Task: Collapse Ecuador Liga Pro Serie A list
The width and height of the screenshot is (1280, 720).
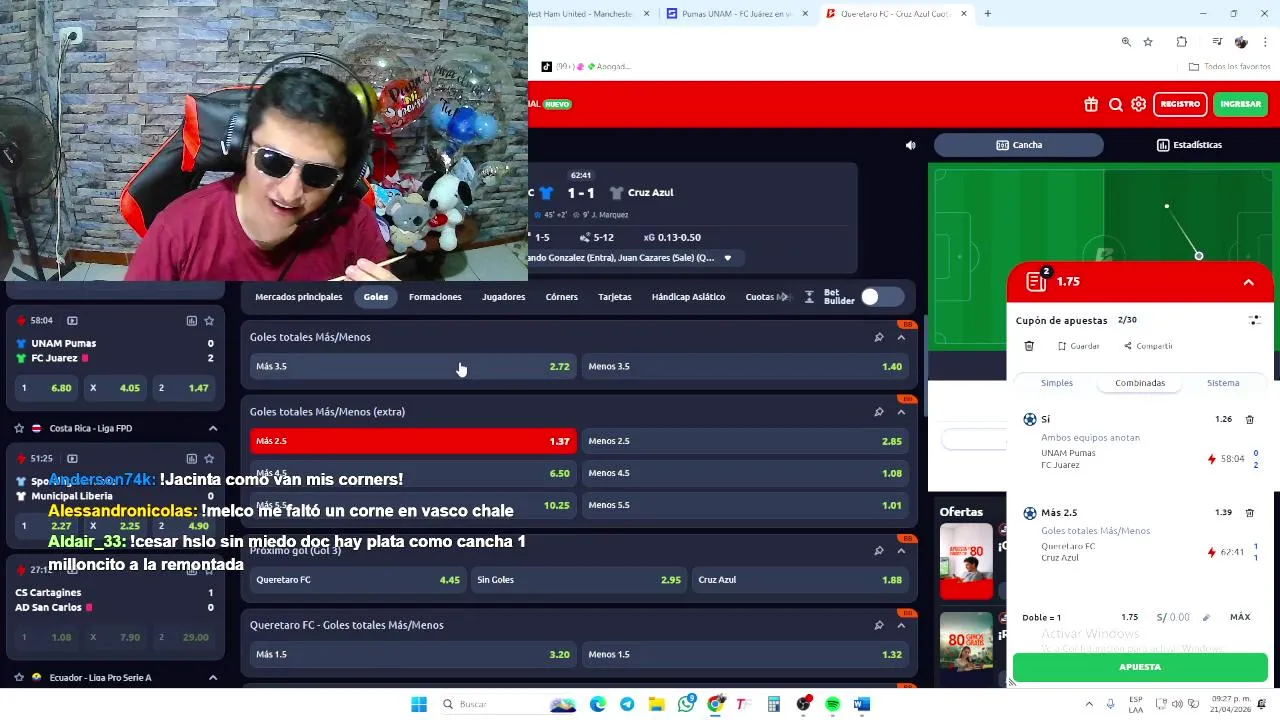Action: 213,677
